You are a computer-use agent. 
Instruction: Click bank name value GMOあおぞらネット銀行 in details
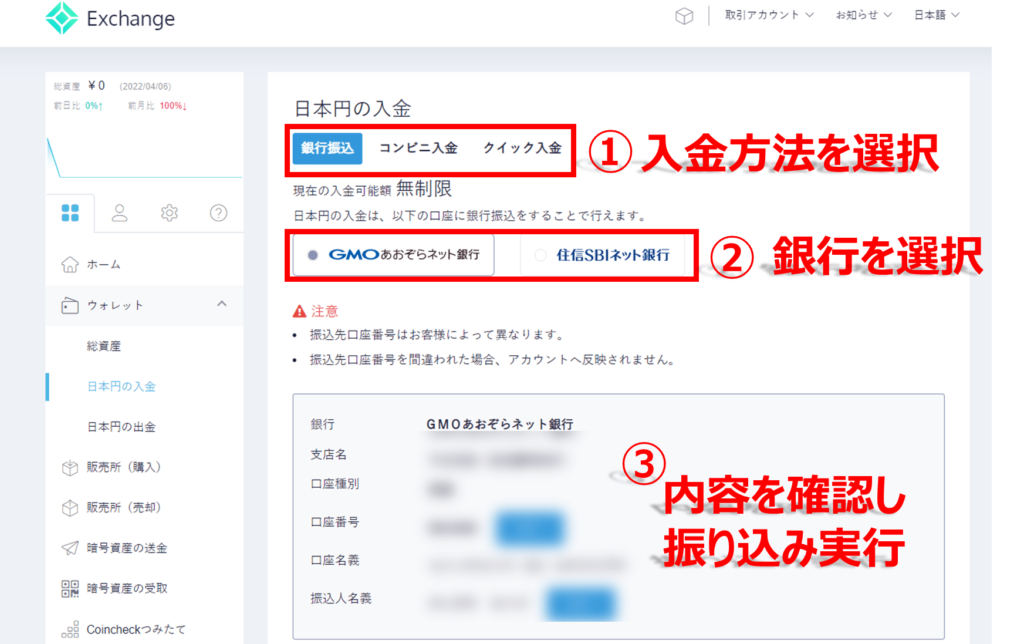(x=500, y=425)
